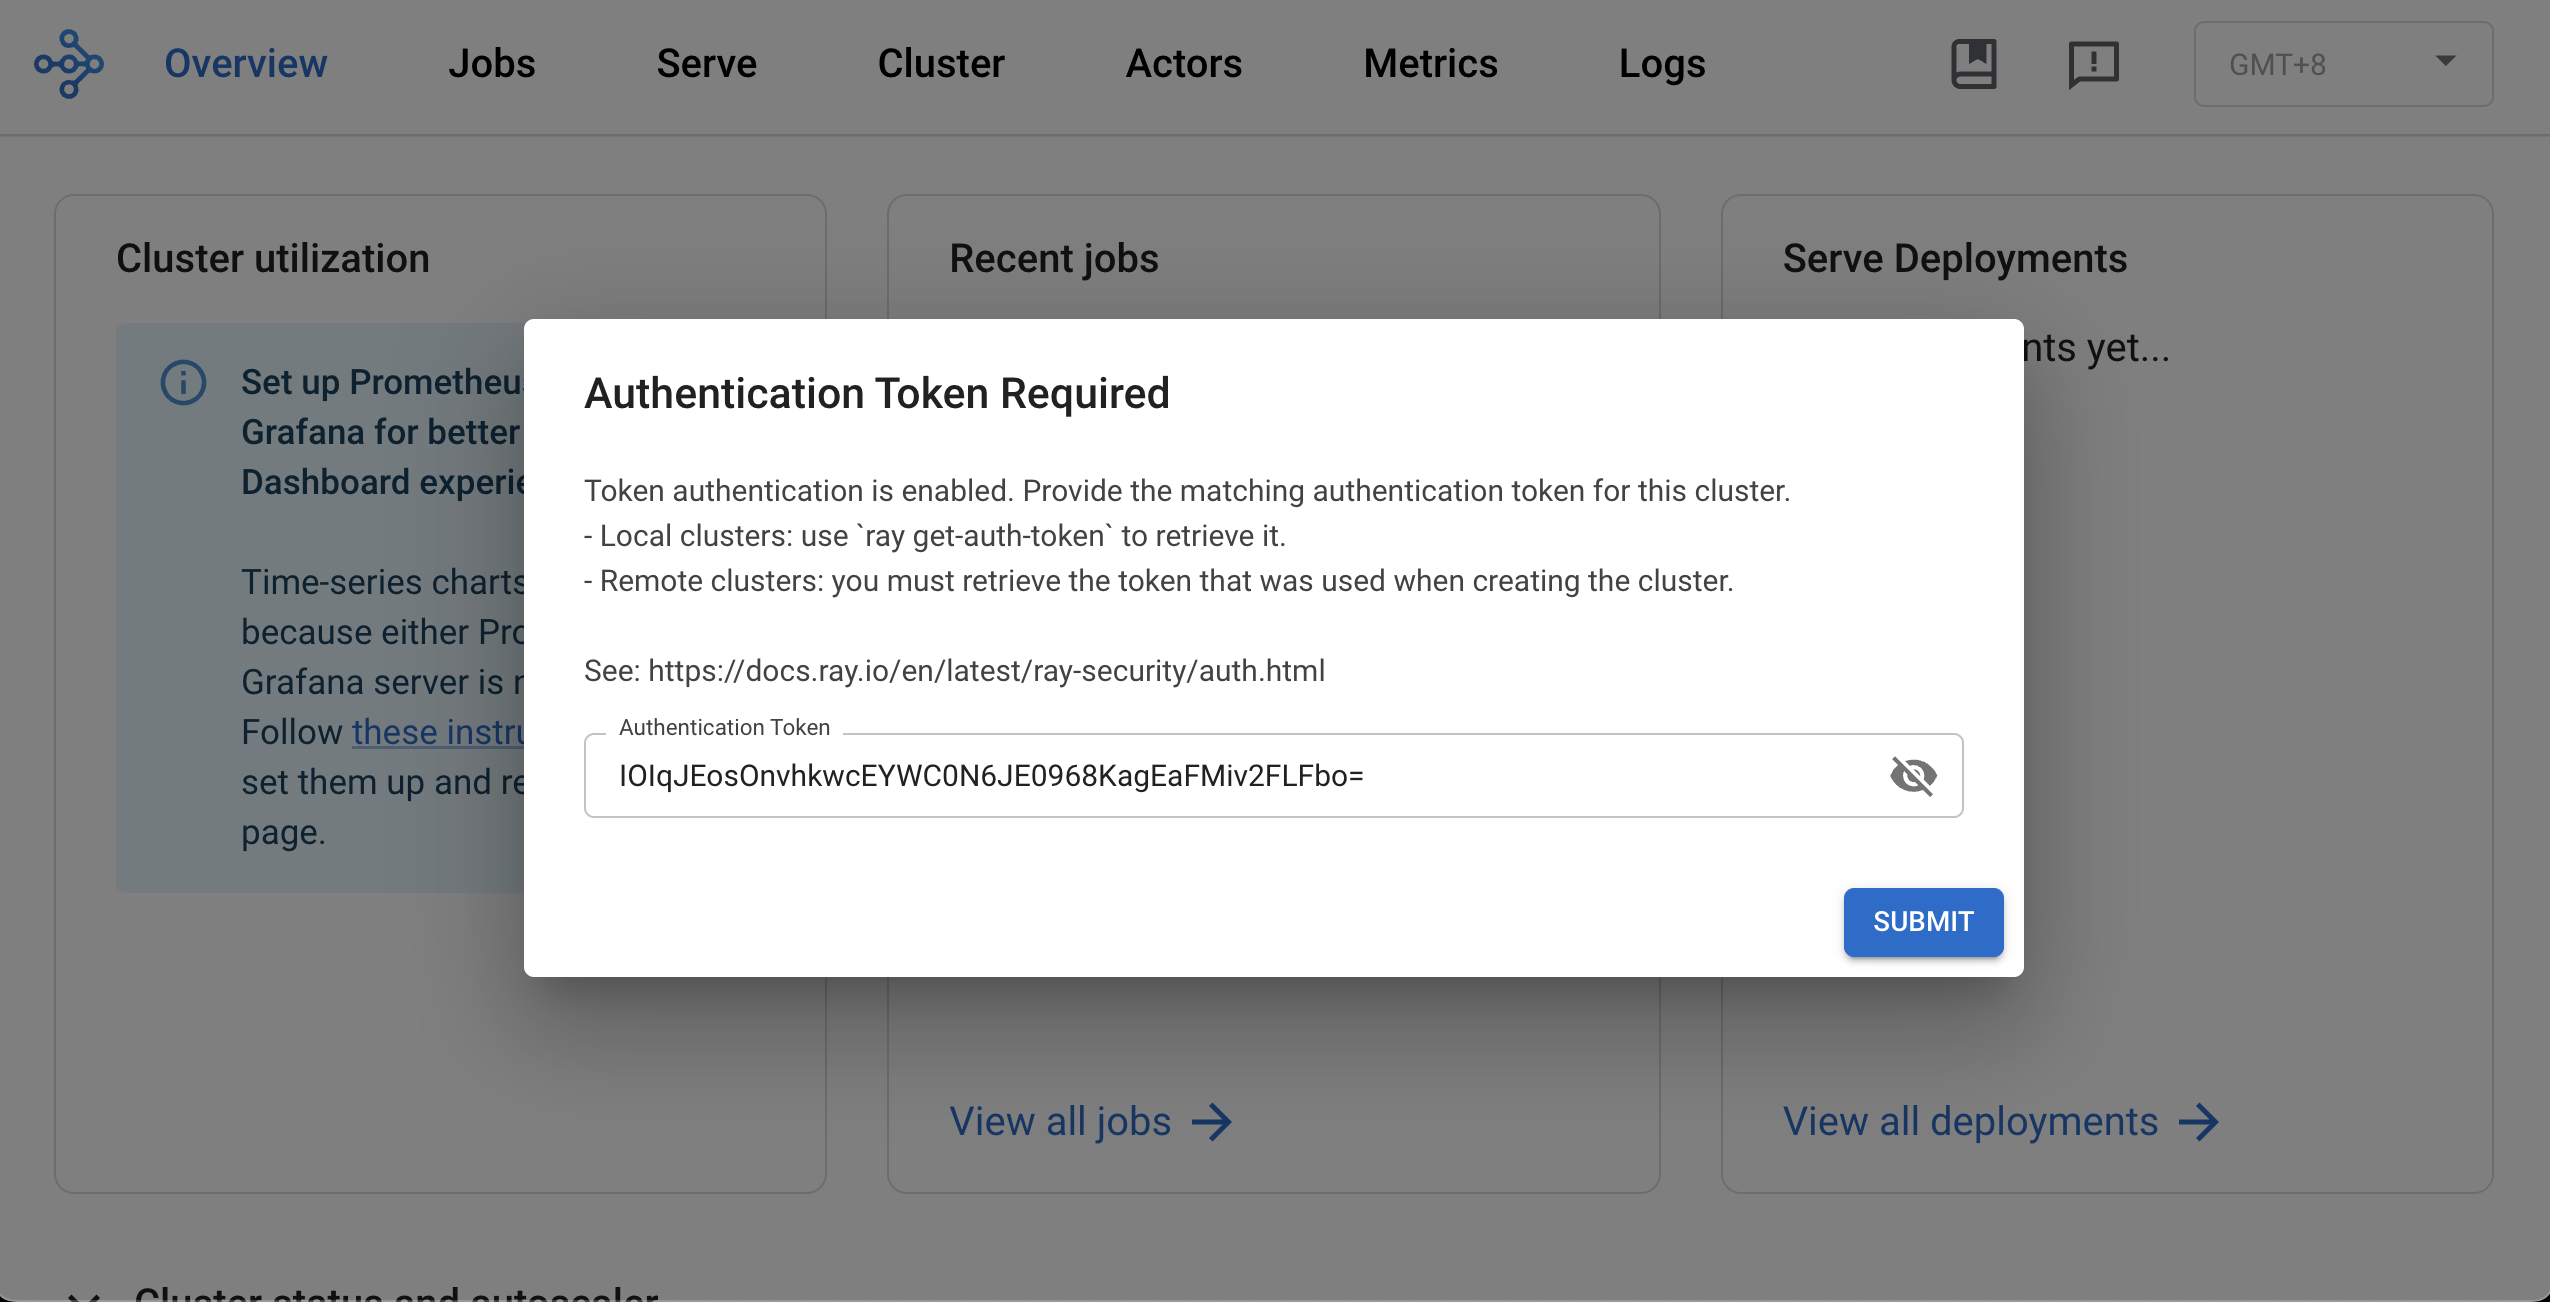This screenshot has width=2550, height=1302.
Task: Click the Ray logo icon
Action: pos(68,64)
